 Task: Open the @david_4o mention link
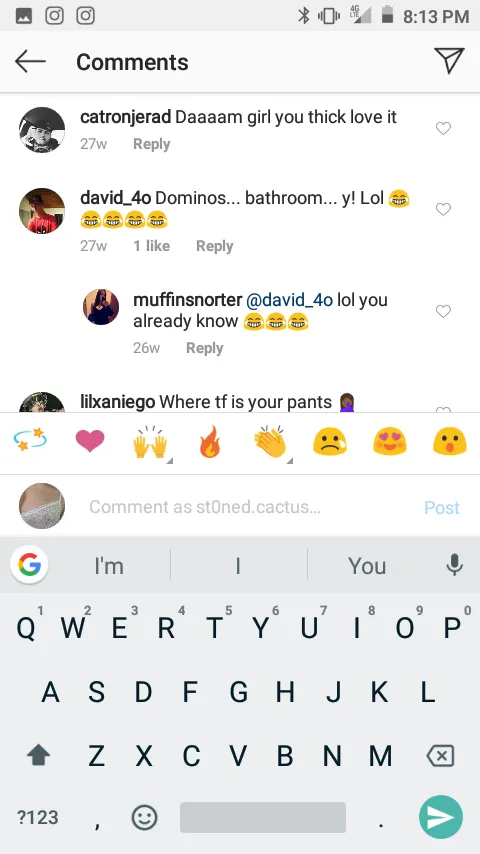click(289, 300)
